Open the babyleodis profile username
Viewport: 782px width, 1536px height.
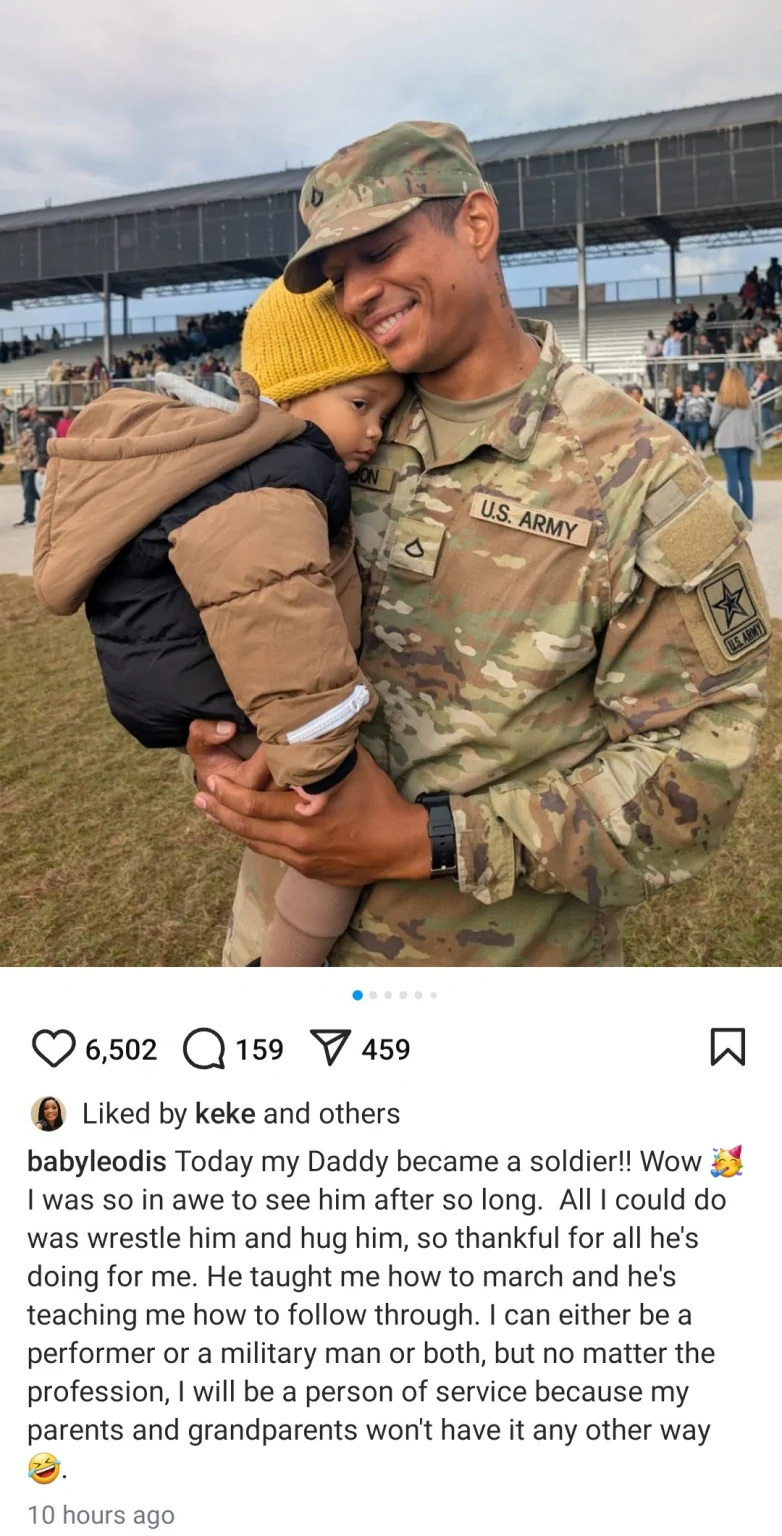point(97,1162)
